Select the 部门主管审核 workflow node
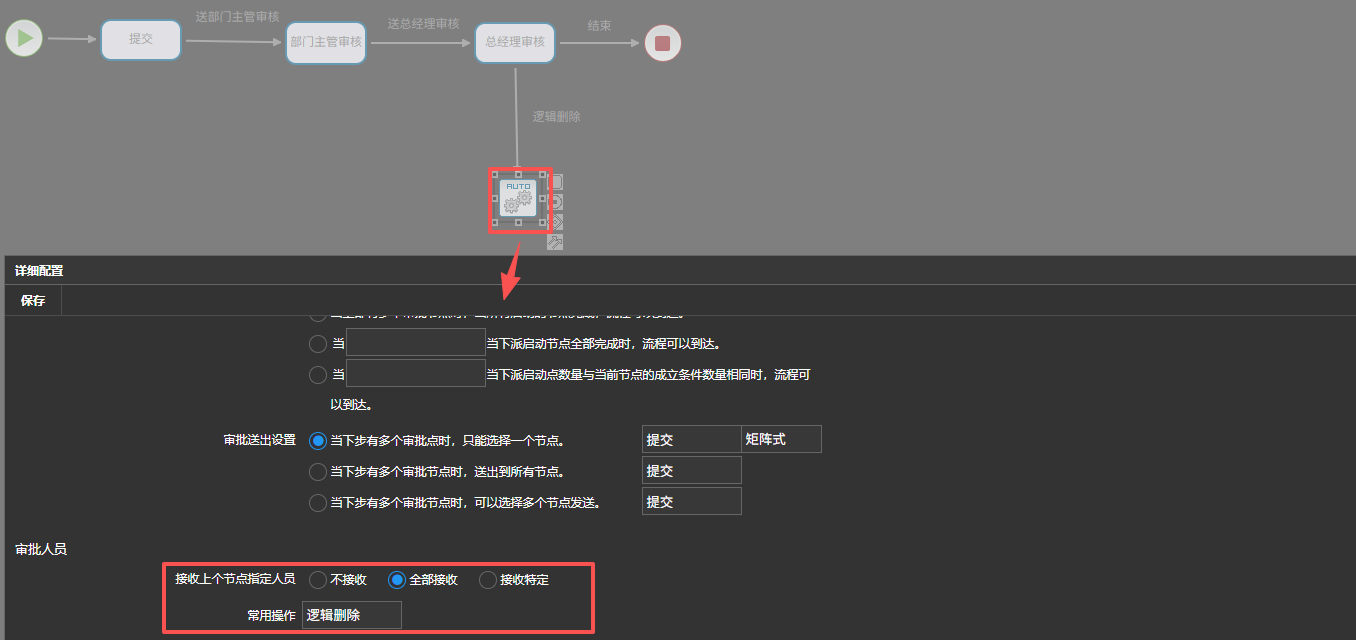Image resolution: width=1356 pixels, height=640 pixels. 326,43
